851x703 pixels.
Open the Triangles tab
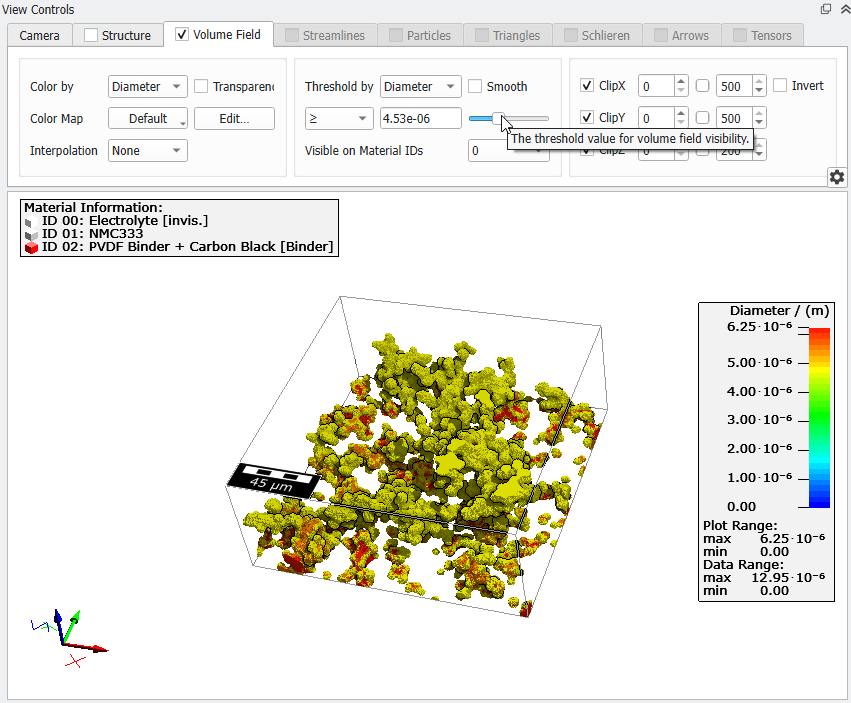tap(507, 35)
